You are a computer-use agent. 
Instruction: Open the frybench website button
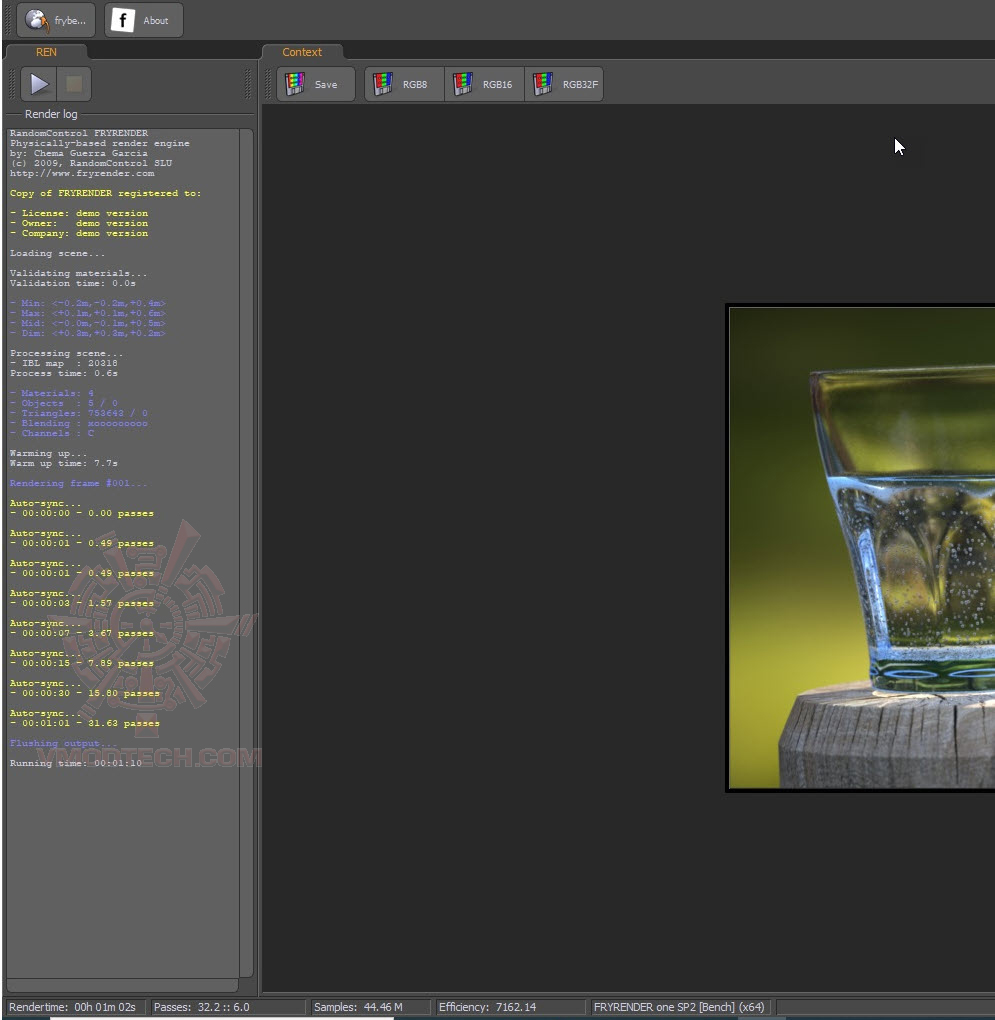click(56, 20)
